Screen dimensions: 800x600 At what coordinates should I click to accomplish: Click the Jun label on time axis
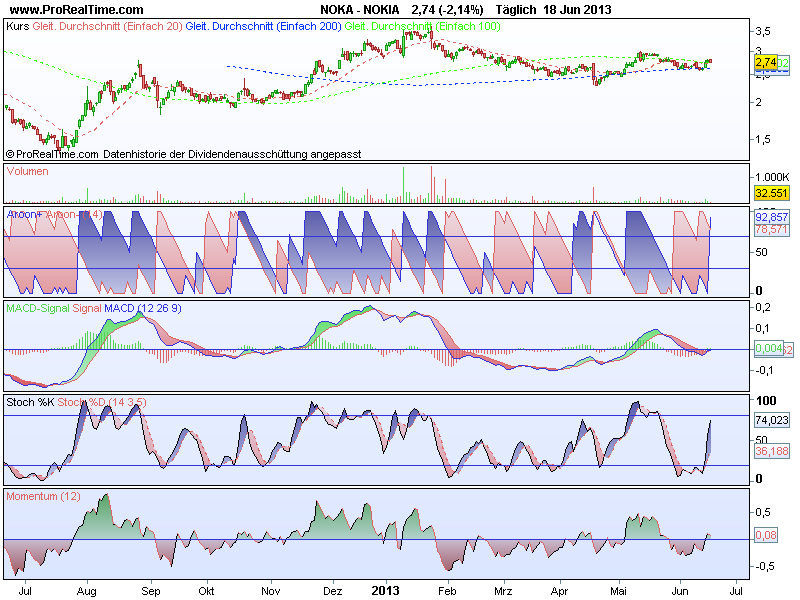tap(680, 591)
